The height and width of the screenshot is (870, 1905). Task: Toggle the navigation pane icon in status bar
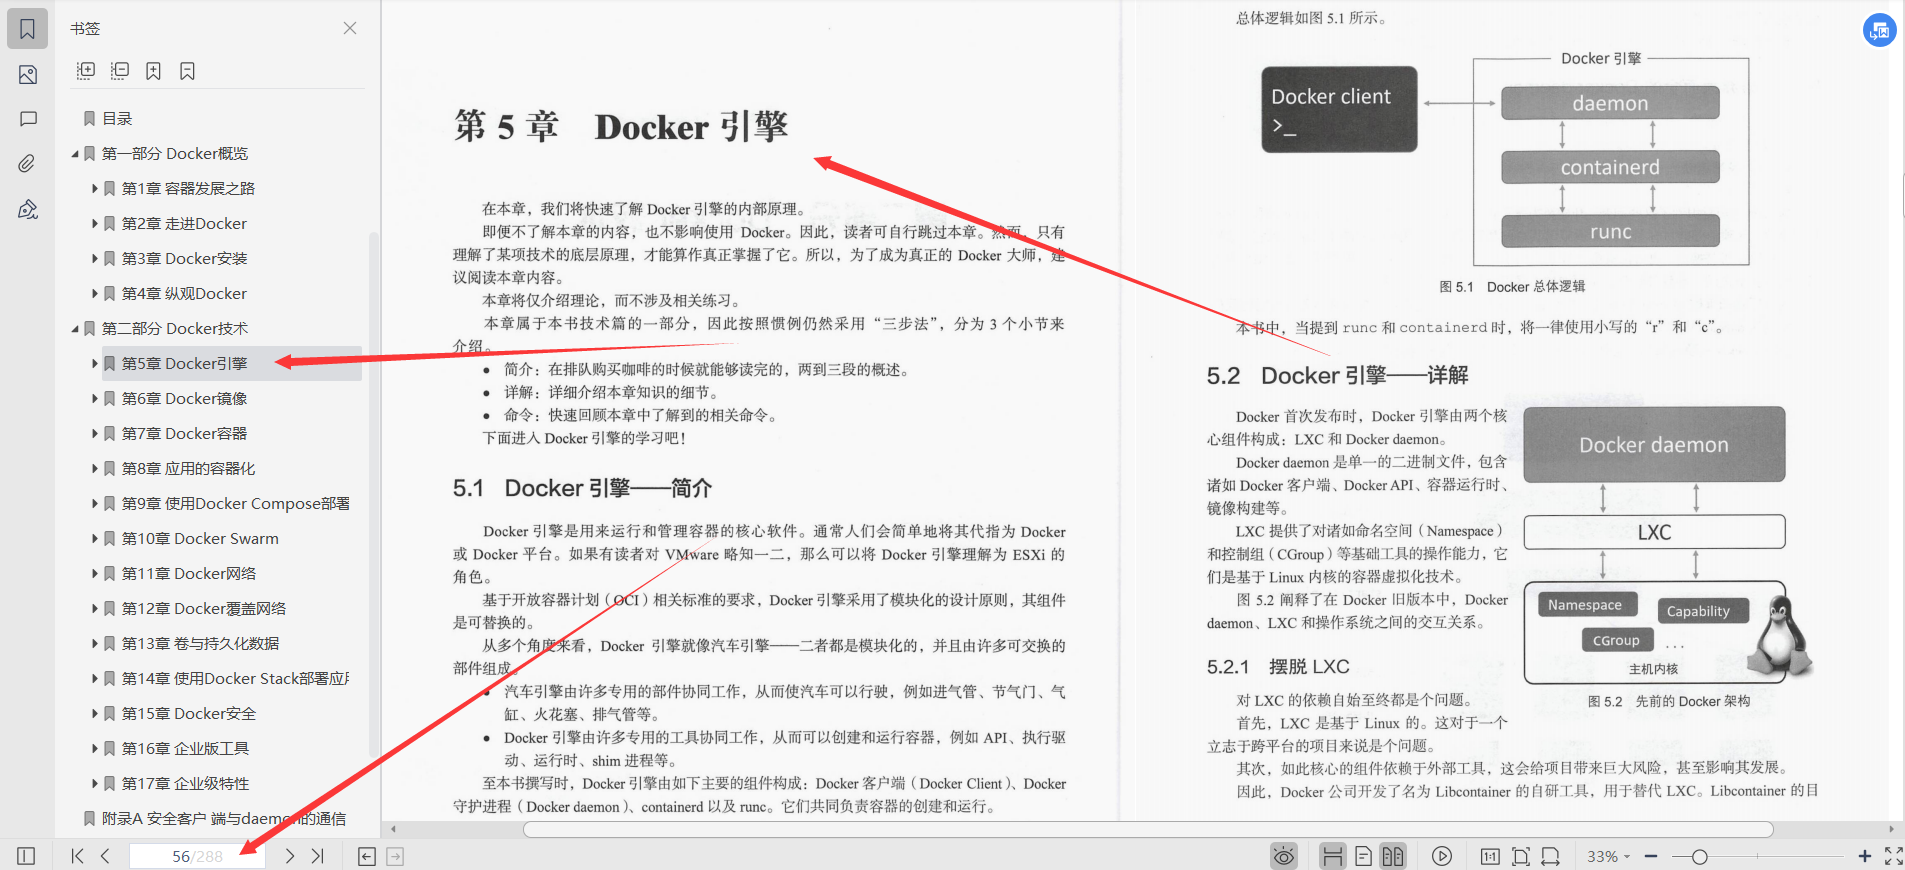coord(27,856)
